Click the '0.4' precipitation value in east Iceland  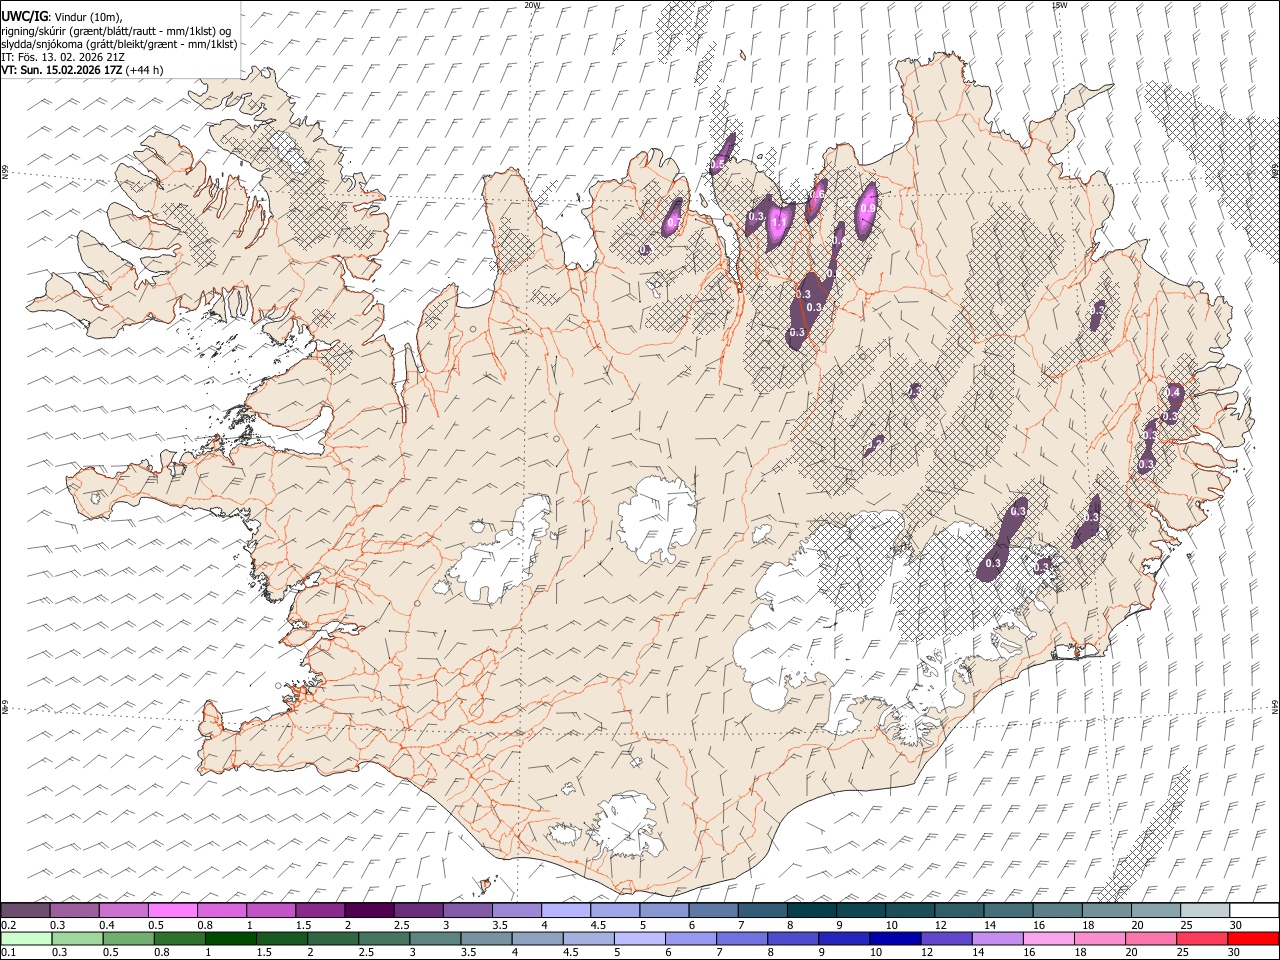click(1174, 392)
